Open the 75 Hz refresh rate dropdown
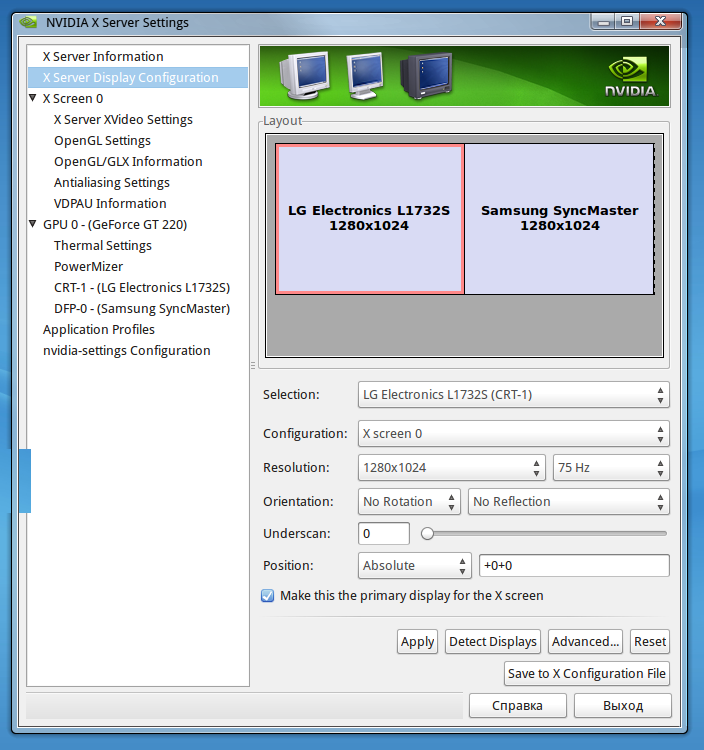 coord(611,467)
